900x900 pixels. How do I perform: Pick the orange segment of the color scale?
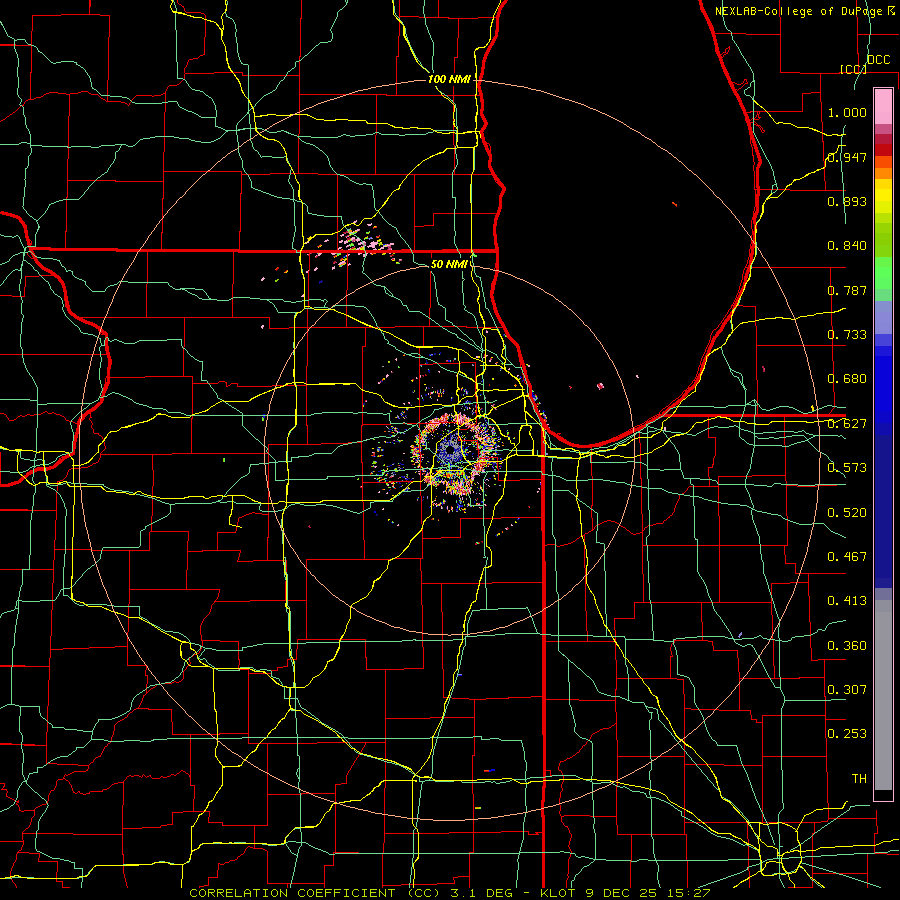[883, 167]
